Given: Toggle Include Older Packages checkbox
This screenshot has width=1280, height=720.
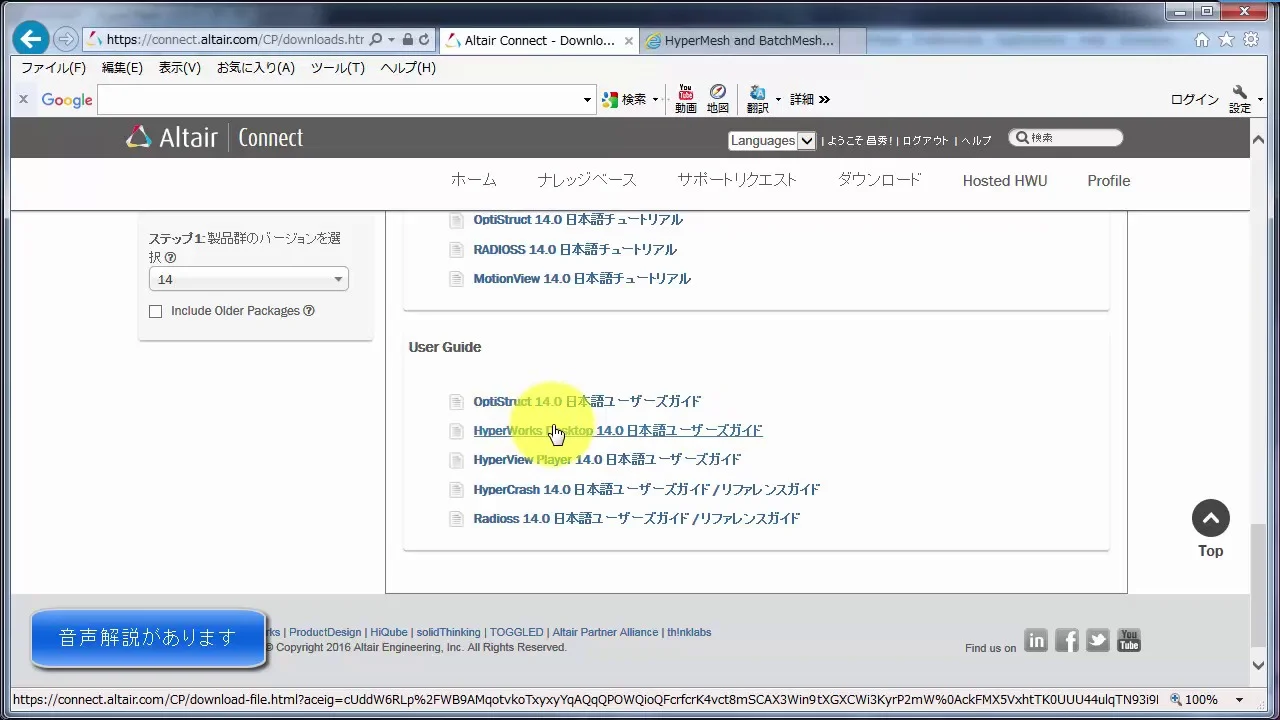Looking at the screenshot, I should click(155, 312).
